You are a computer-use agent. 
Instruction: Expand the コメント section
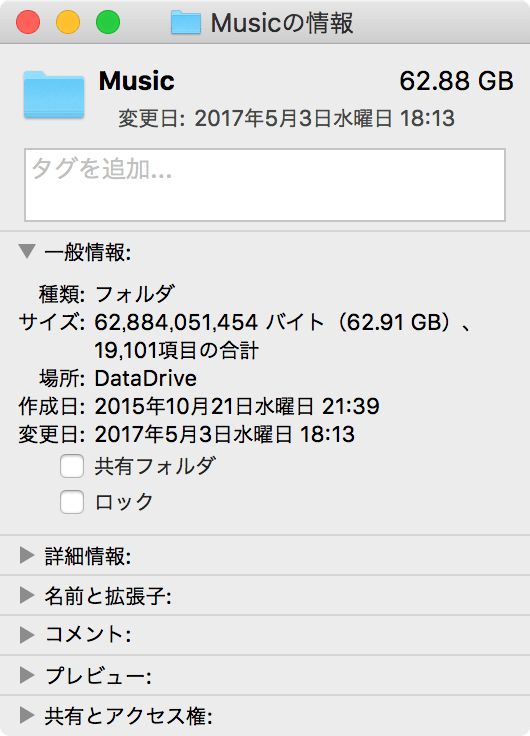click(x=27, y=635)
